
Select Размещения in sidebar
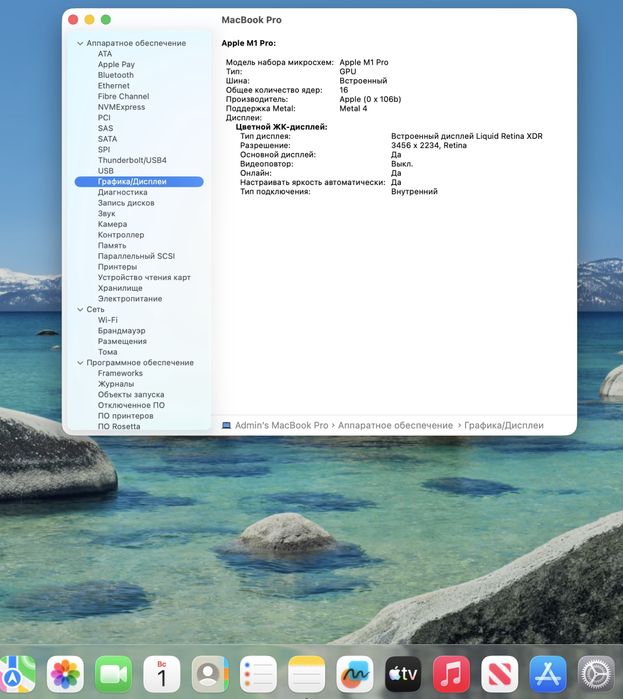122,341
